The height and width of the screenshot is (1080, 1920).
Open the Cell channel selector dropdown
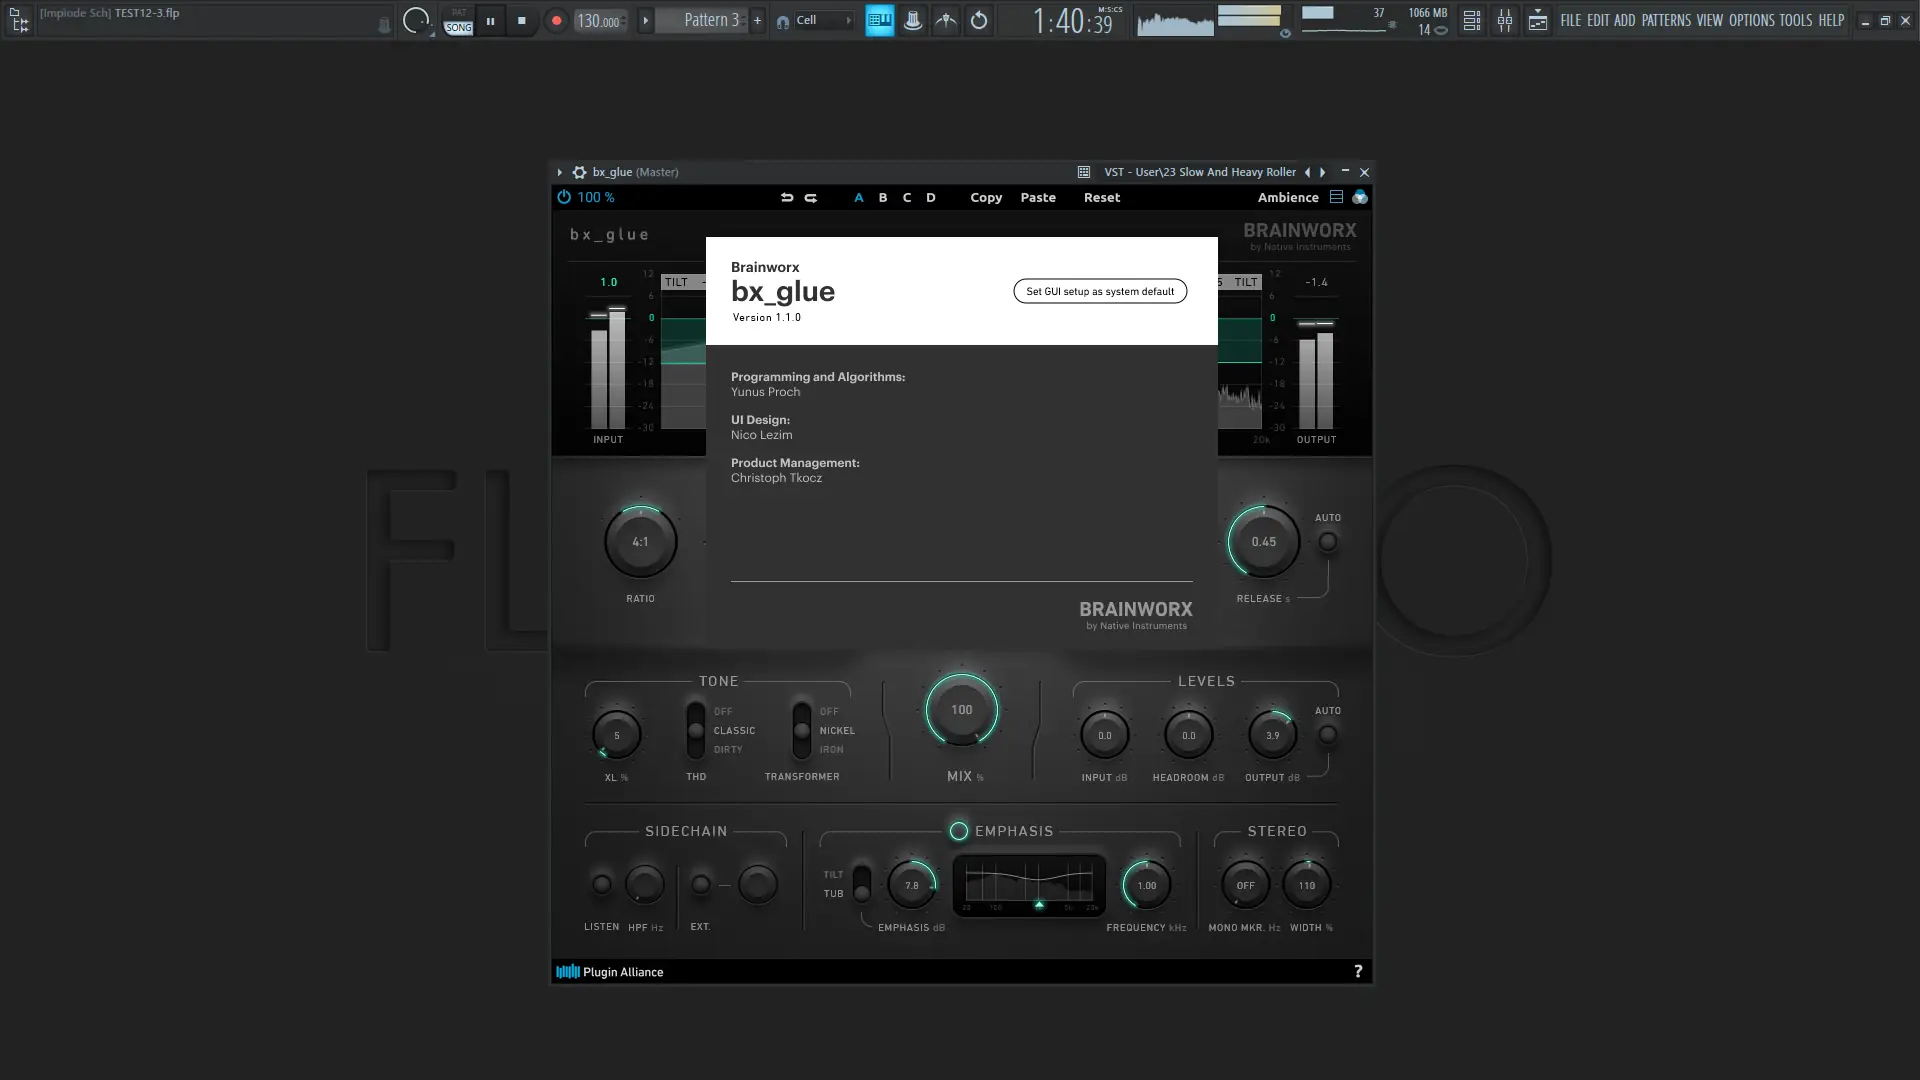point(846,20)
